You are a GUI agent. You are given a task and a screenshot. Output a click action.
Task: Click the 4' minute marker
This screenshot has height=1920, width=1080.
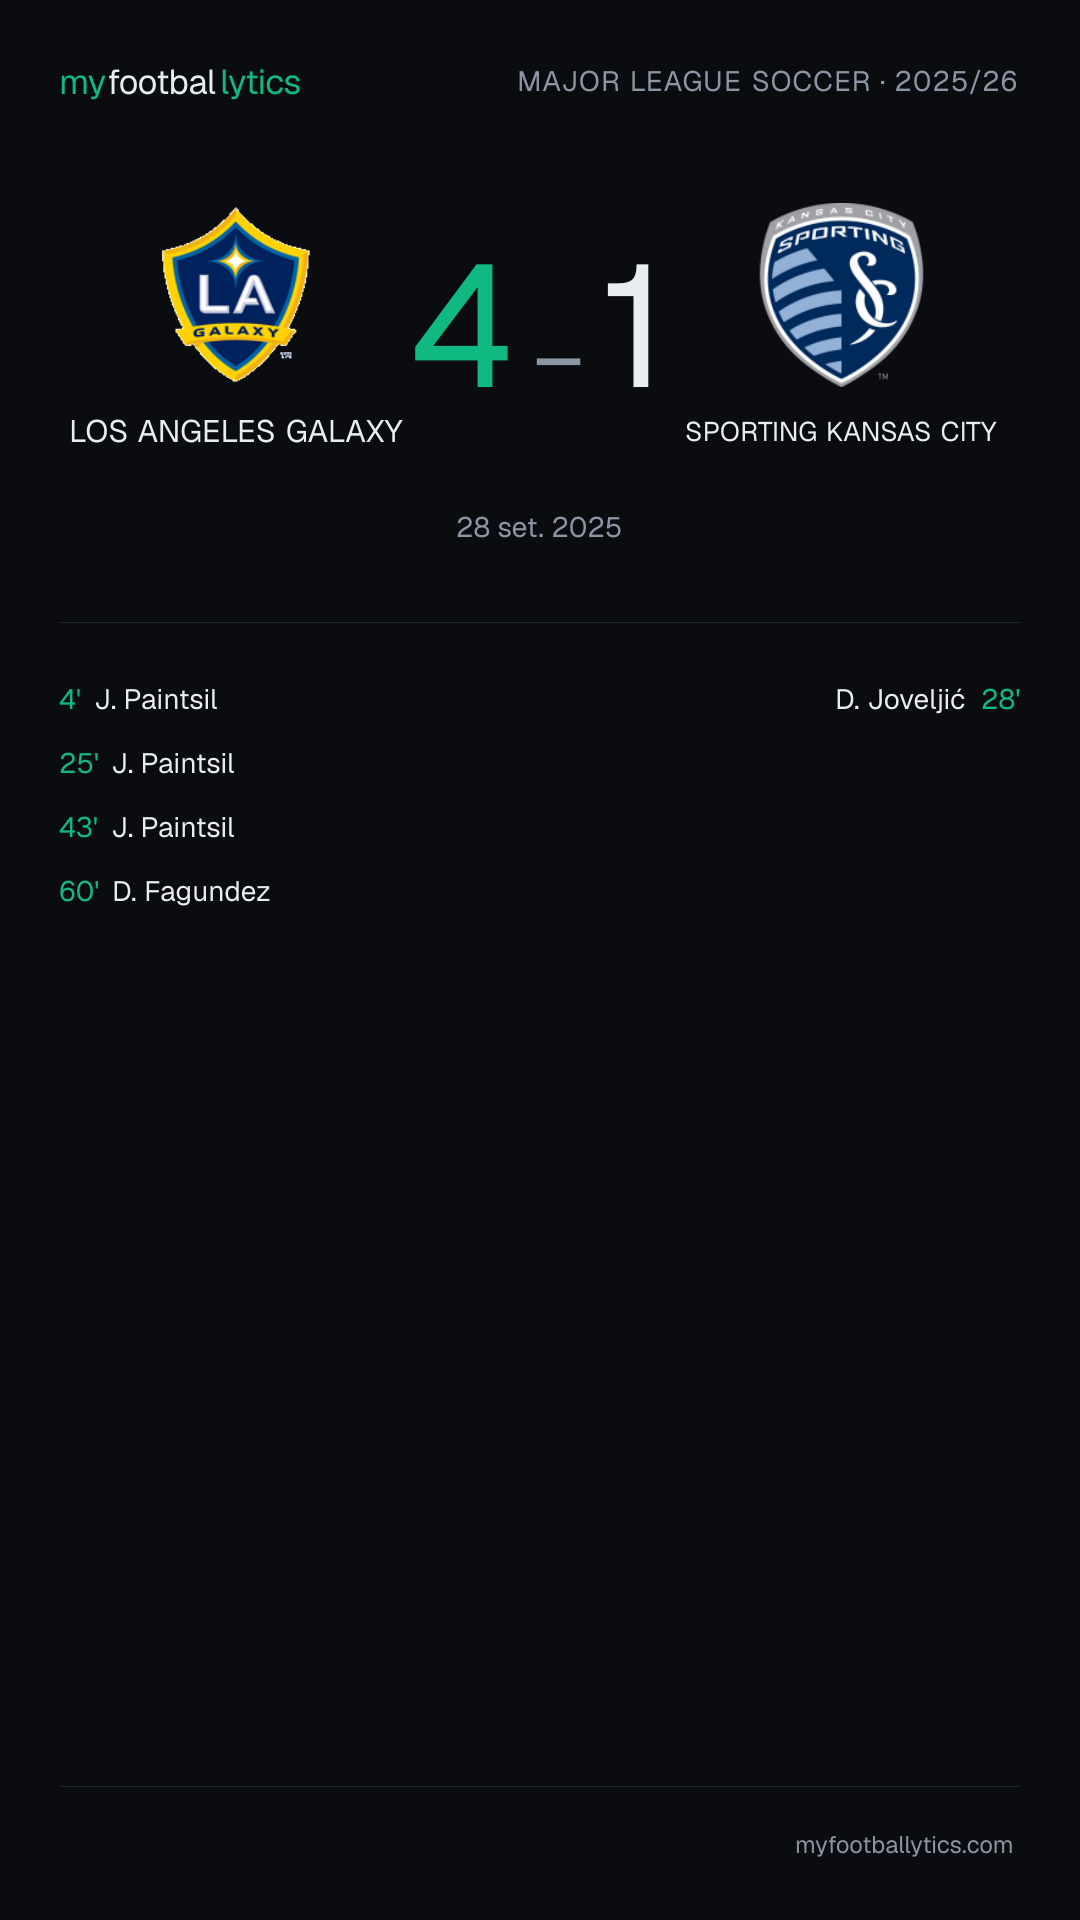[70, 700]
